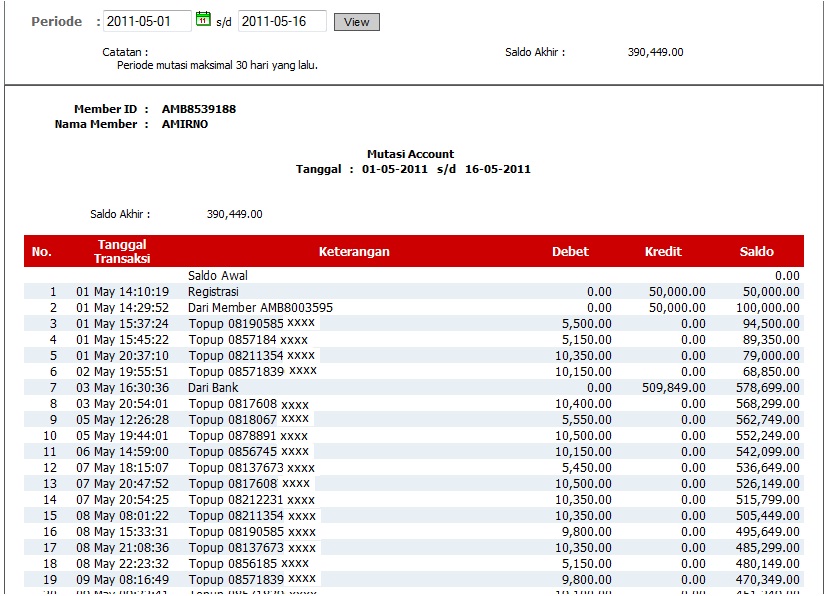Click the top Saldo Akhir value beside Catatan
Image resolution: width=830 pixels, height=596 pixels.
pos(655,52)
